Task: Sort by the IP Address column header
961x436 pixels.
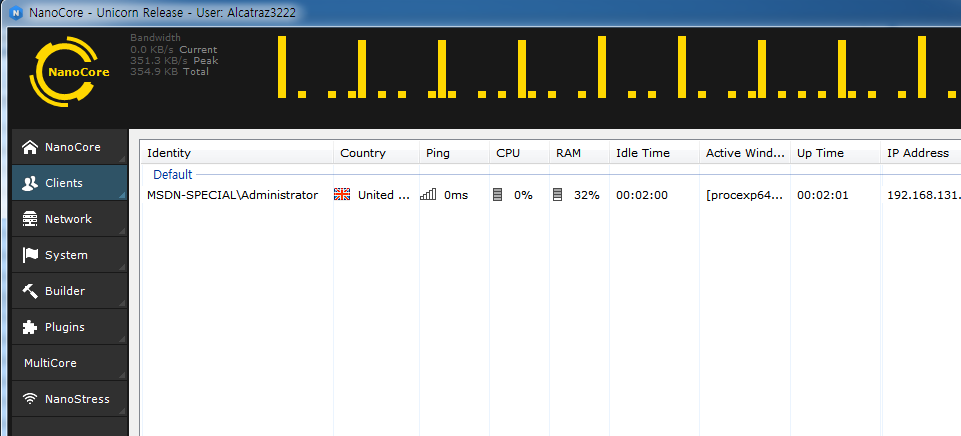Action: 921,153
